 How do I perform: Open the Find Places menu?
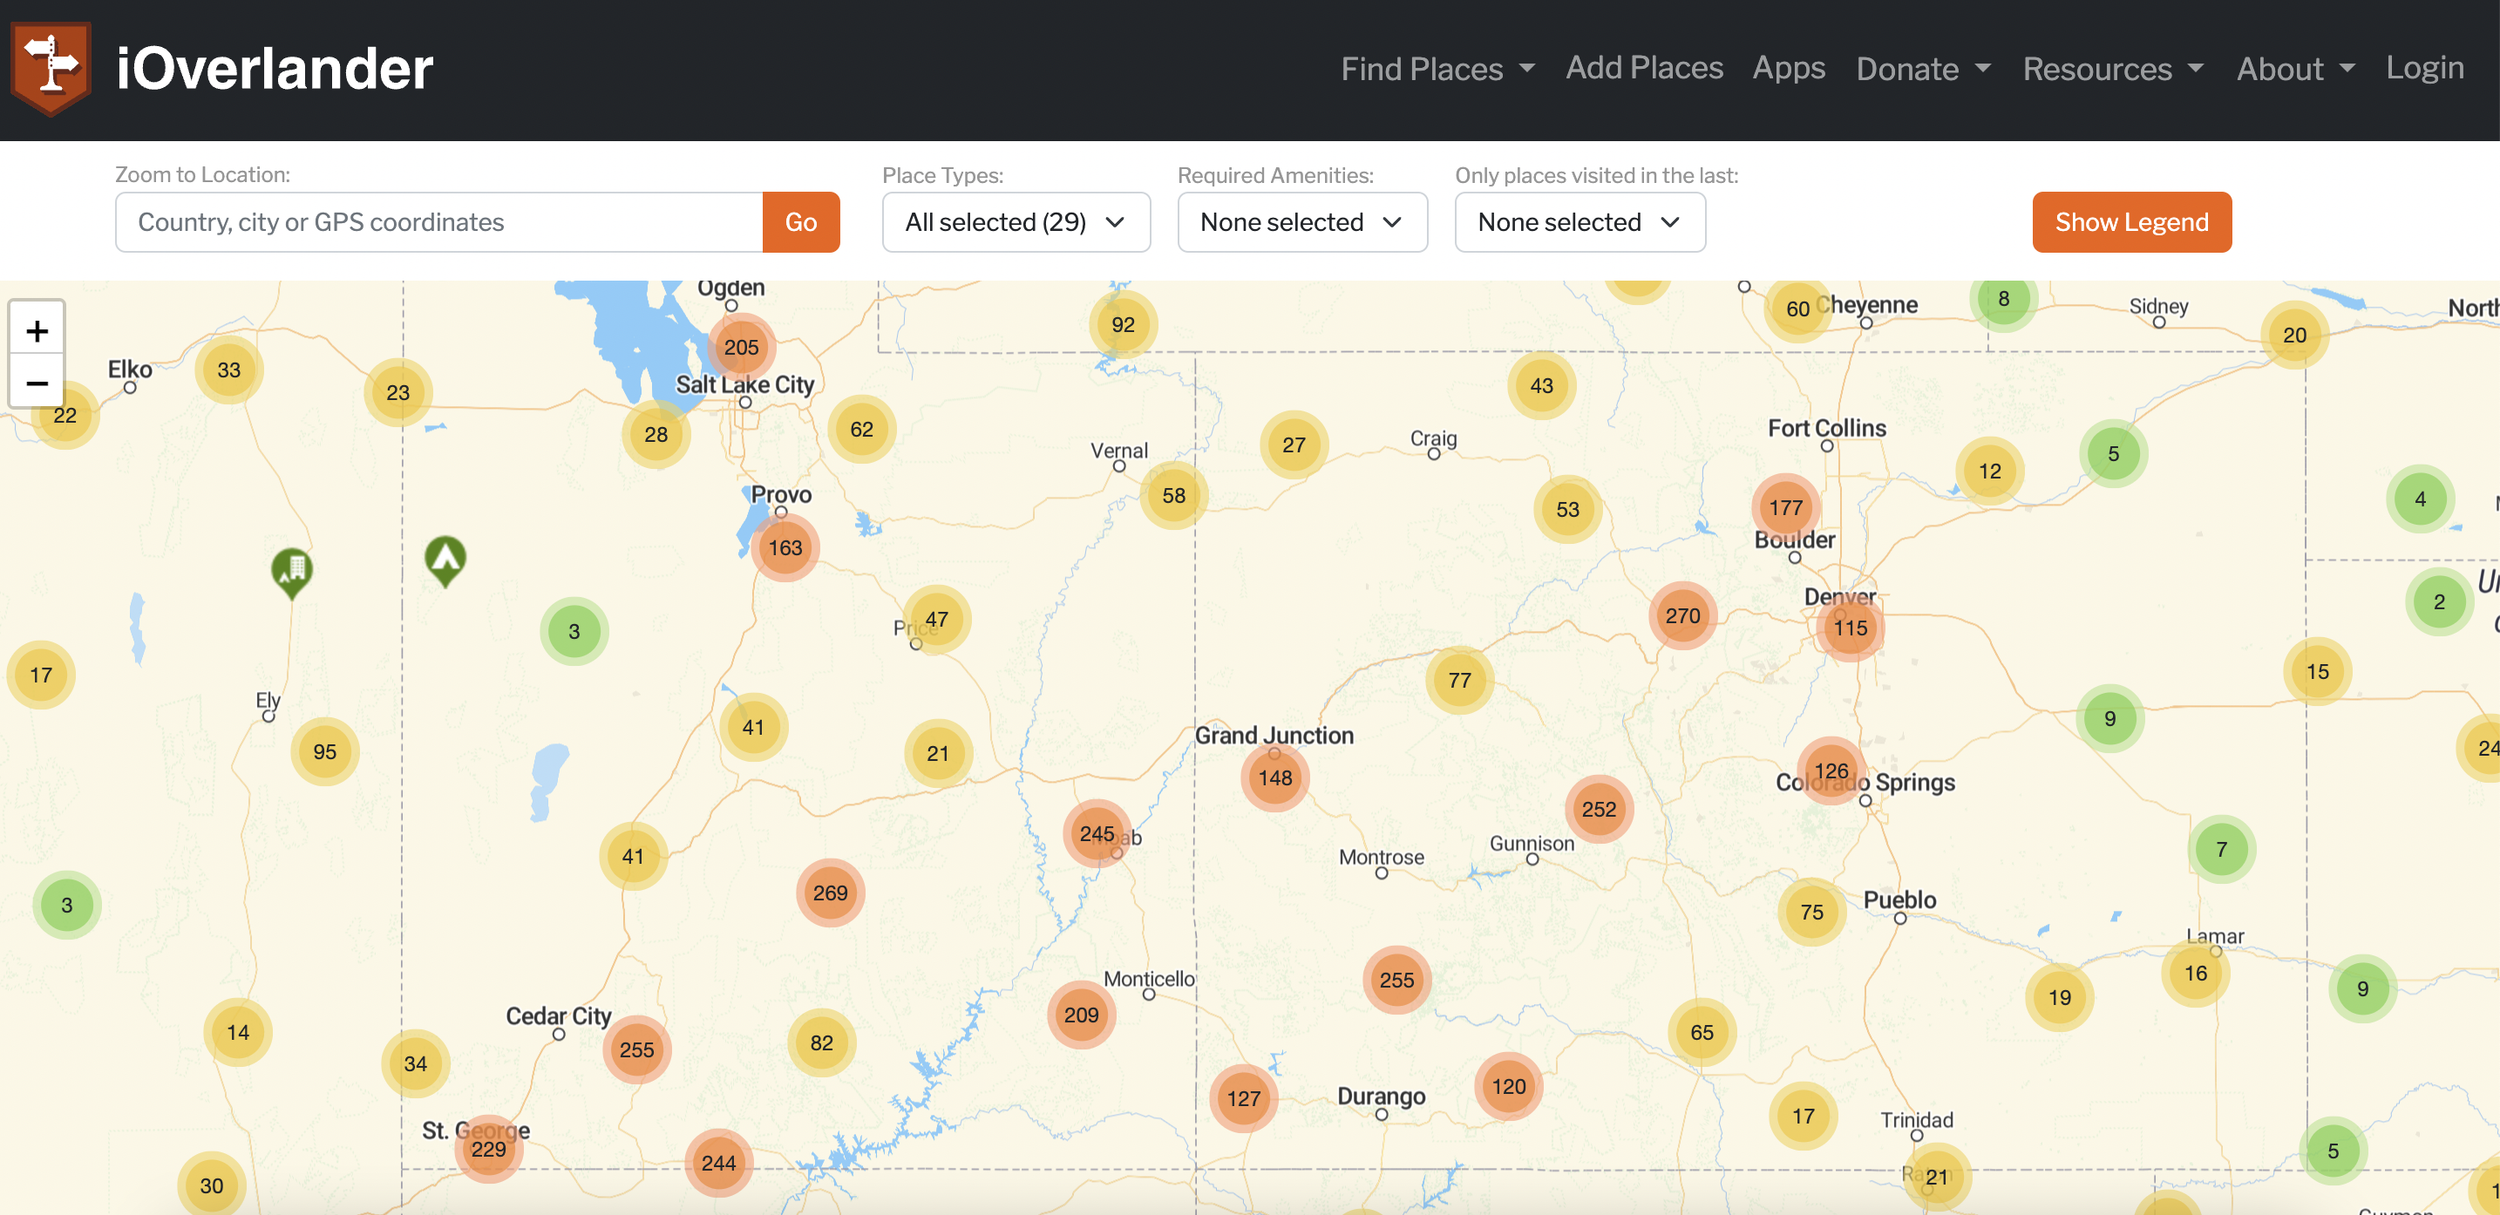coord(1437,68)
